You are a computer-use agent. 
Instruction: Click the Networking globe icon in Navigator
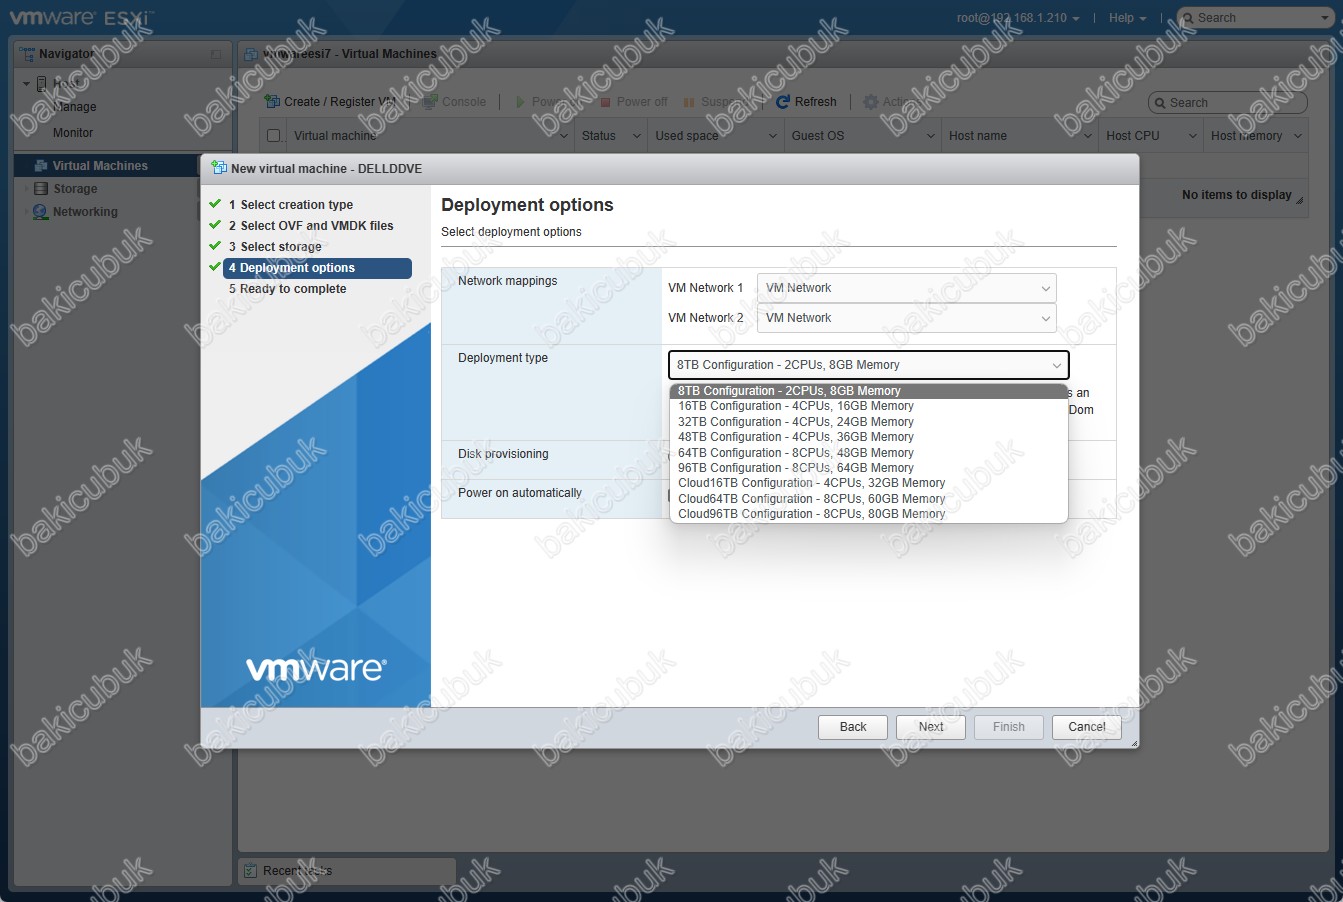41,212
